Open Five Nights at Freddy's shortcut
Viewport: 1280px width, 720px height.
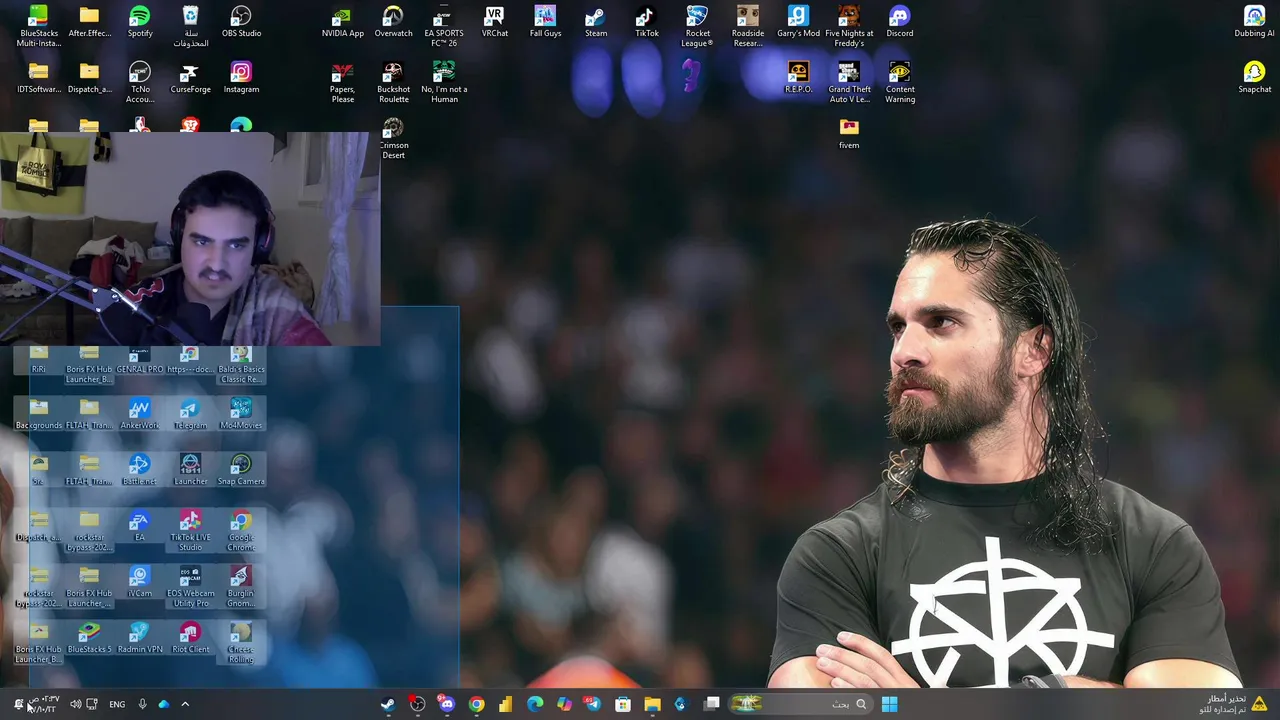point(849,26)
